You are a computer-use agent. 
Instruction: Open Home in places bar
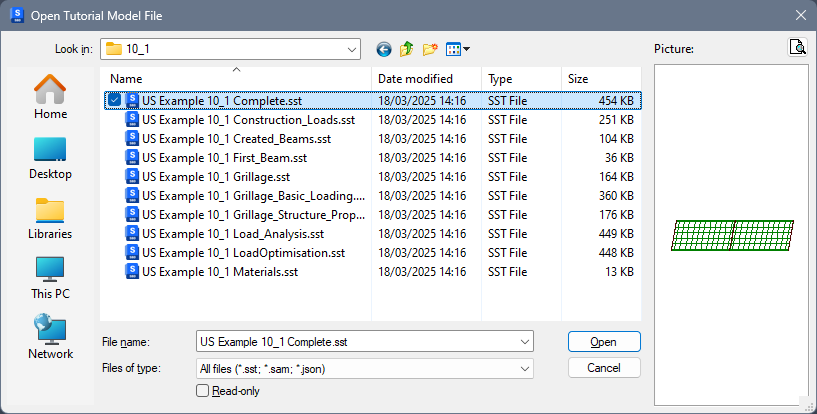coord(51,97)
